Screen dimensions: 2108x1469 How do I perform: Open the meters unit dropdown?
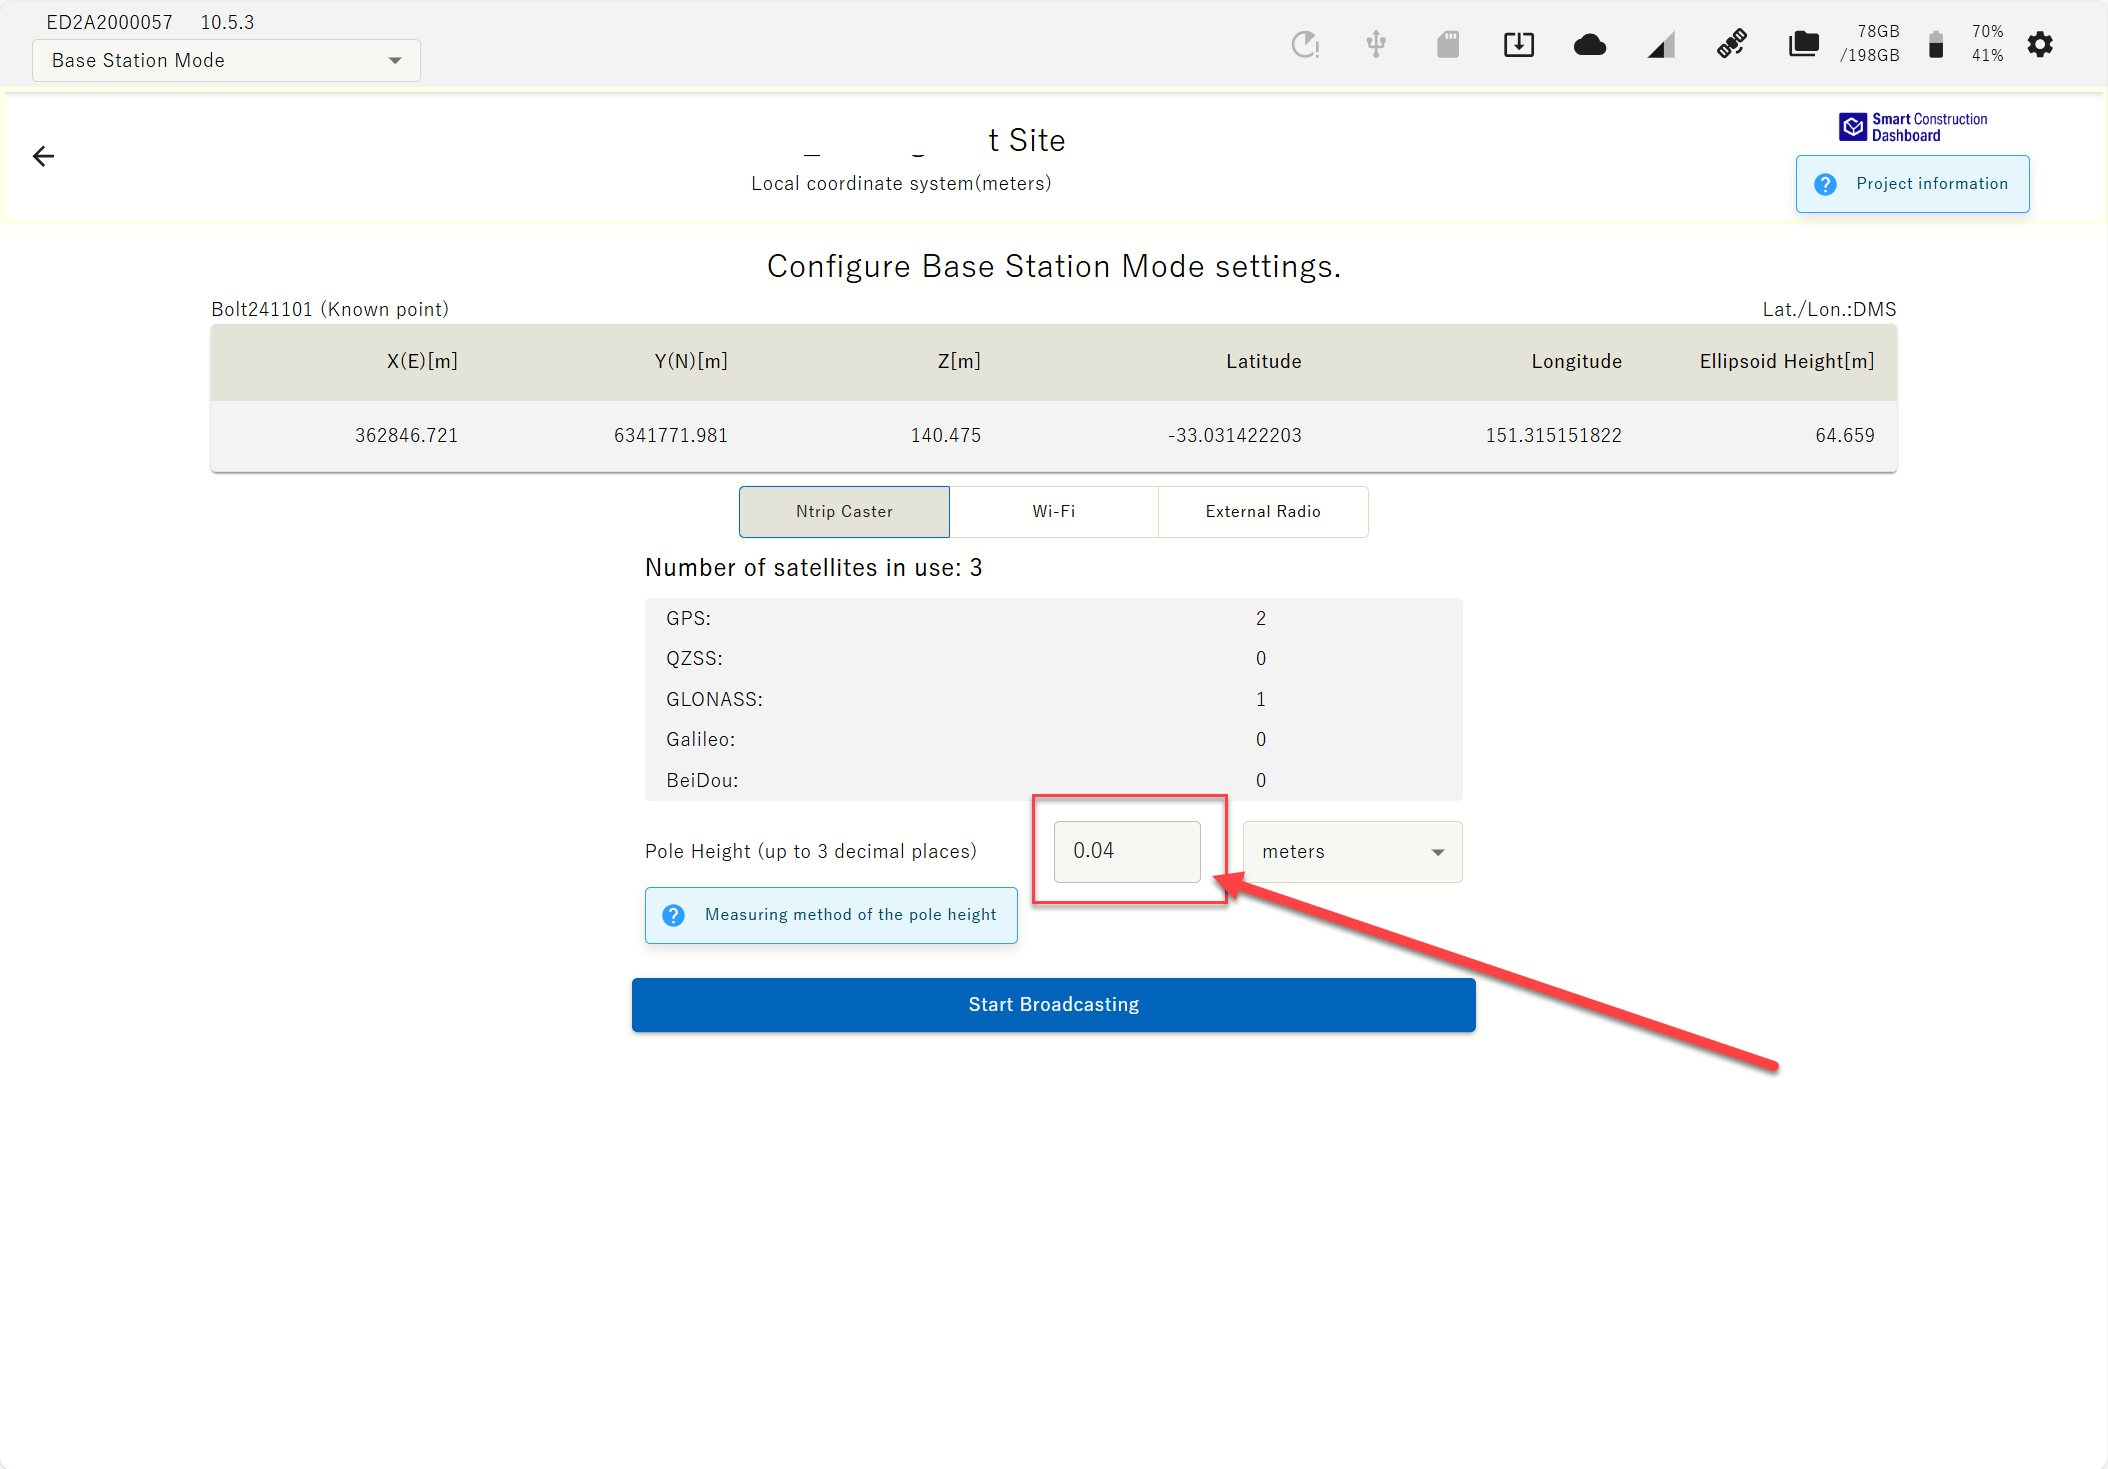[1352, 852]
